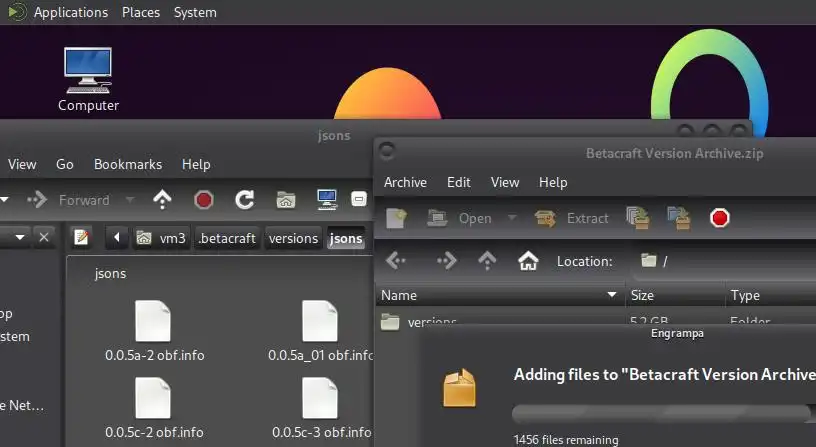Sort archive list by Size column

[675, 296]
